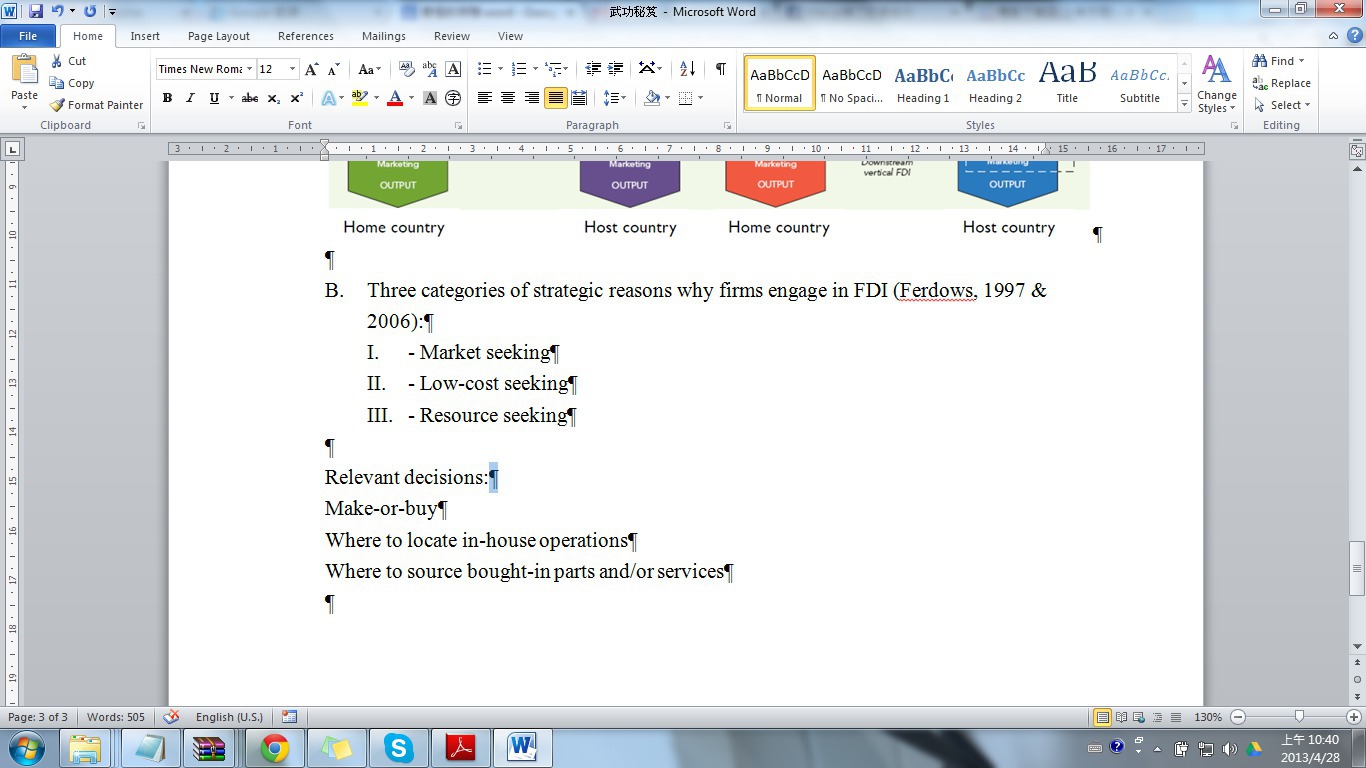1366x768 pixels.
Task: Open Skype from the taskbar
Action: pos(399,748)
